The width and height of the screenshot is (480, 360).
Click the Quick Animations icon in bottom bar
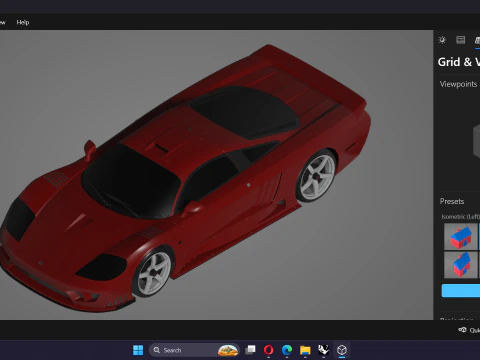[x=462, y=330]
